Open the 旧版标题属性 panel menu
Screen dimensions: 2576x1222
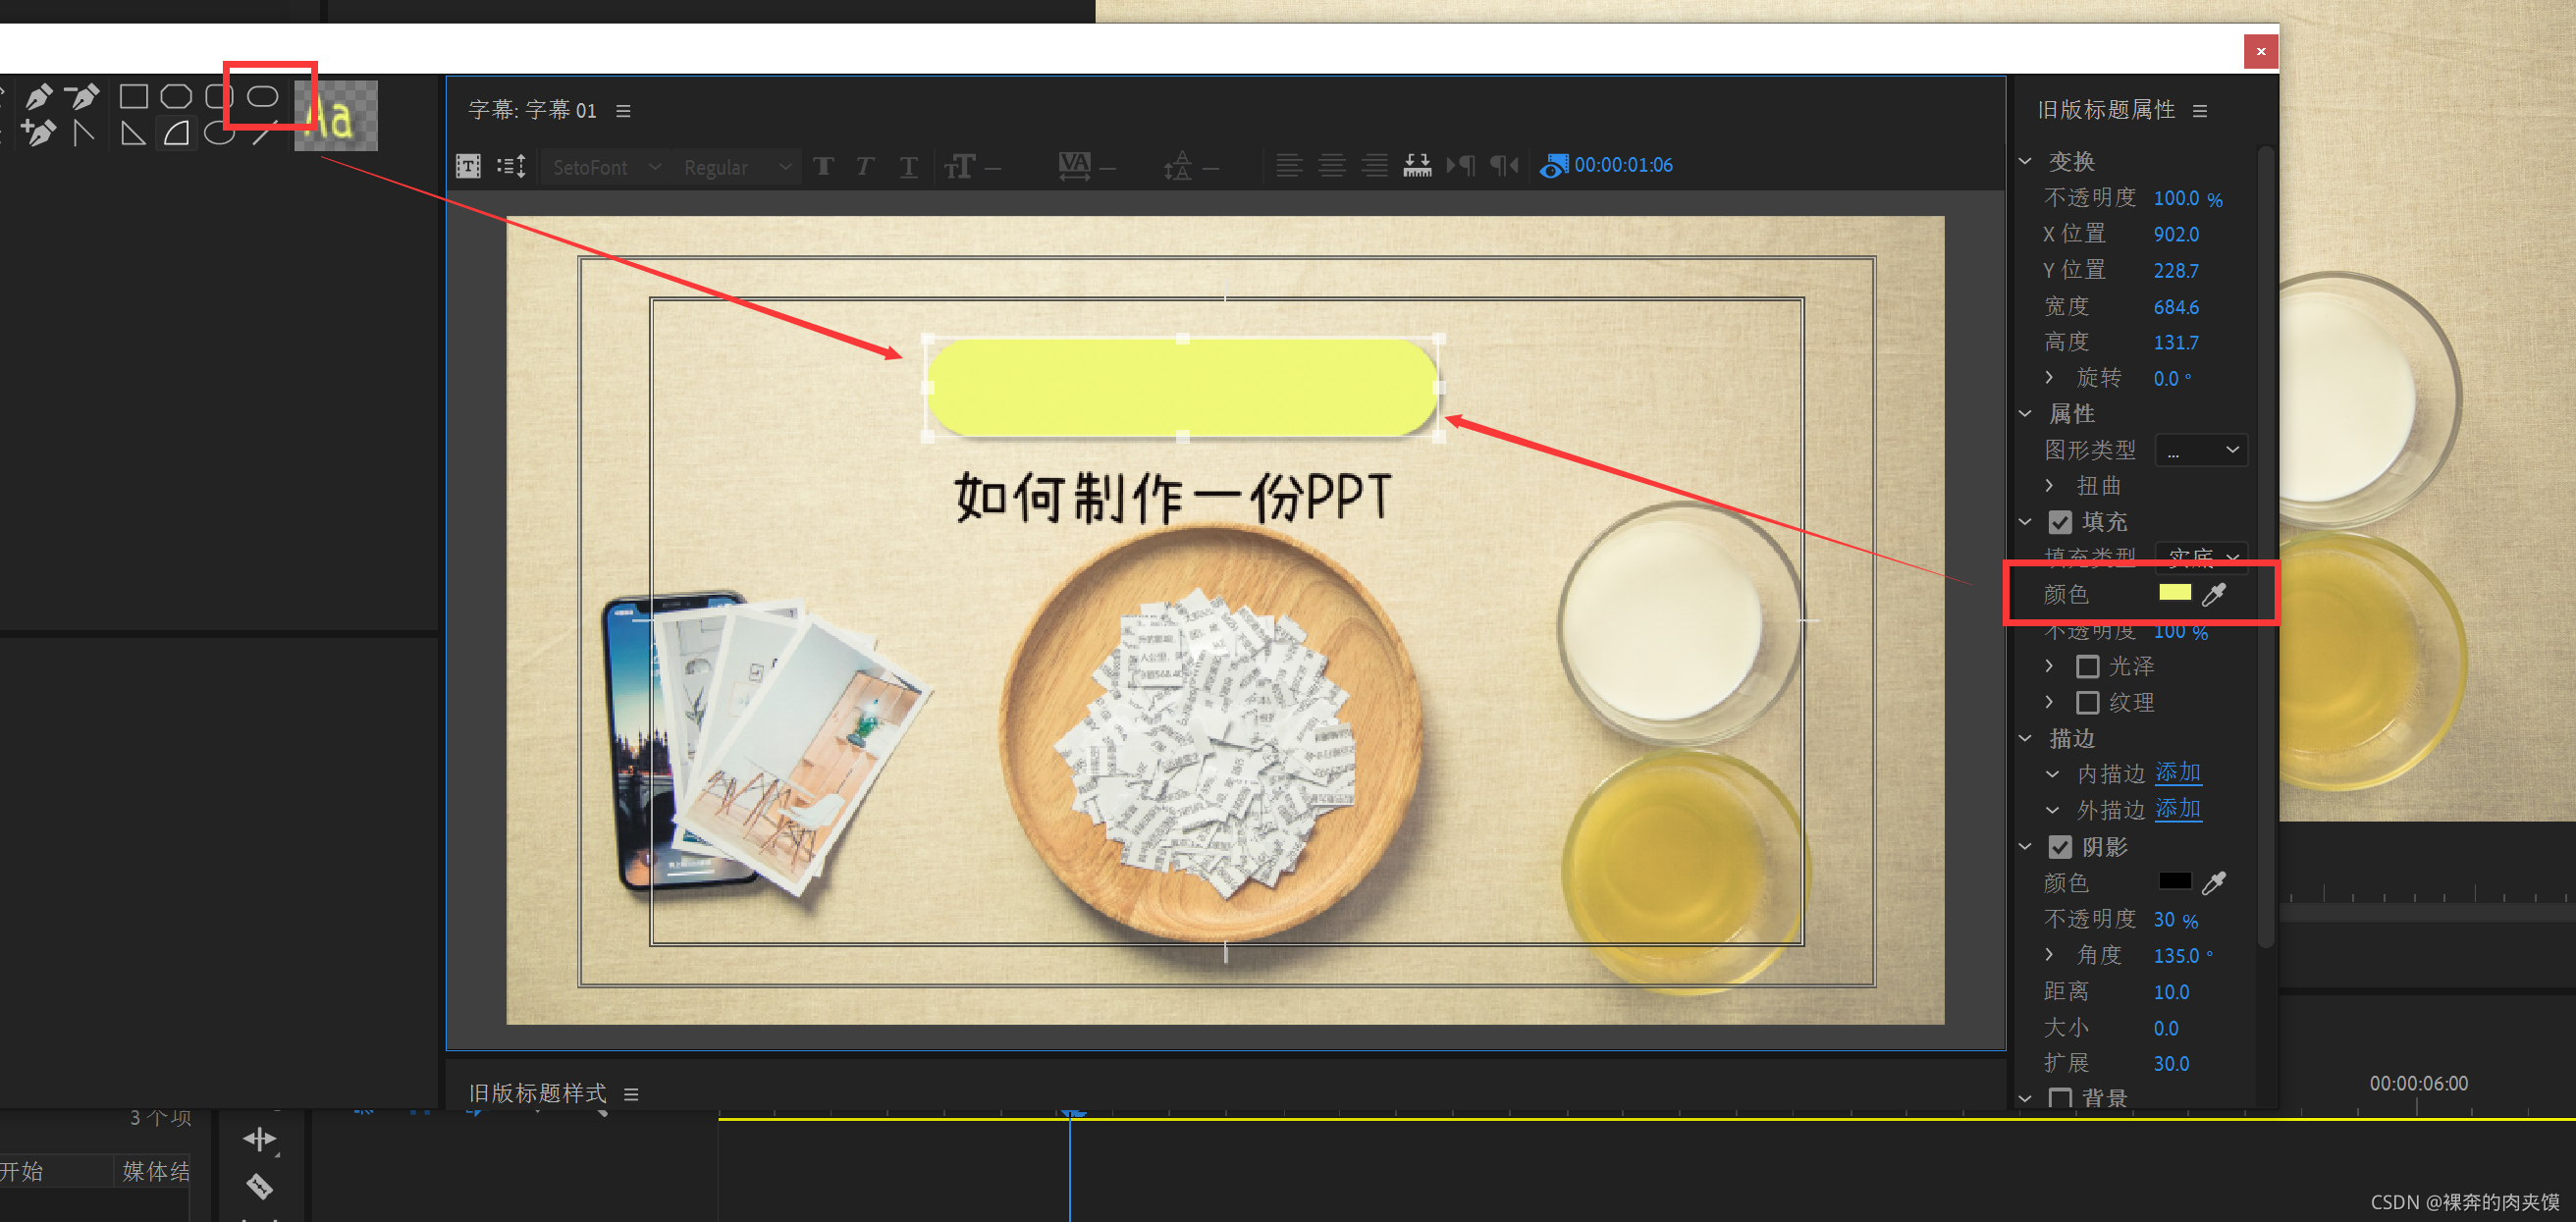(2200, 111)
